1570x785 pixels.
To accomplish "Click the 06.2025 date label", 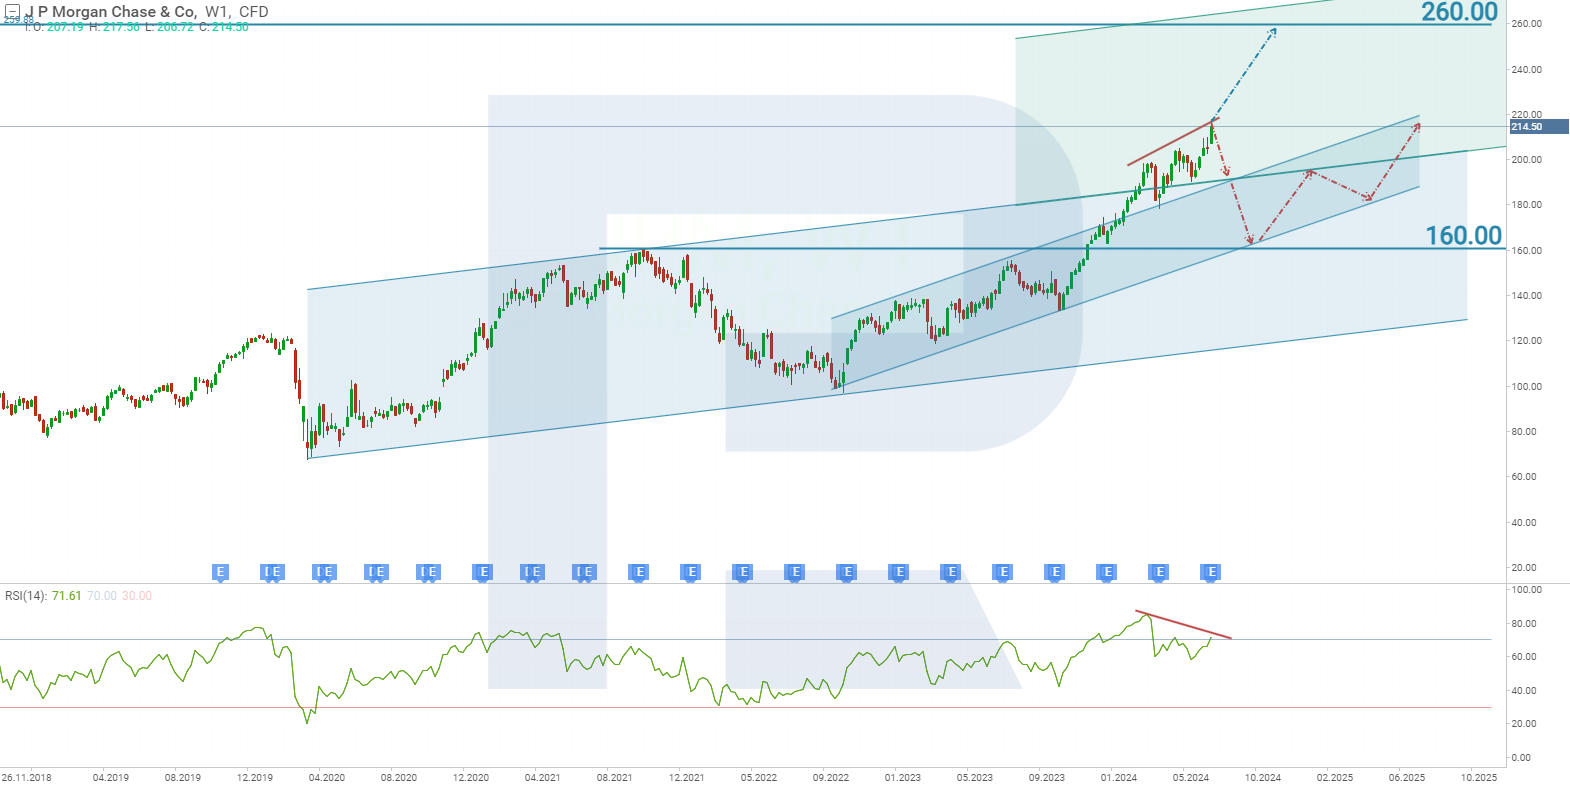I will [1407, 778].
